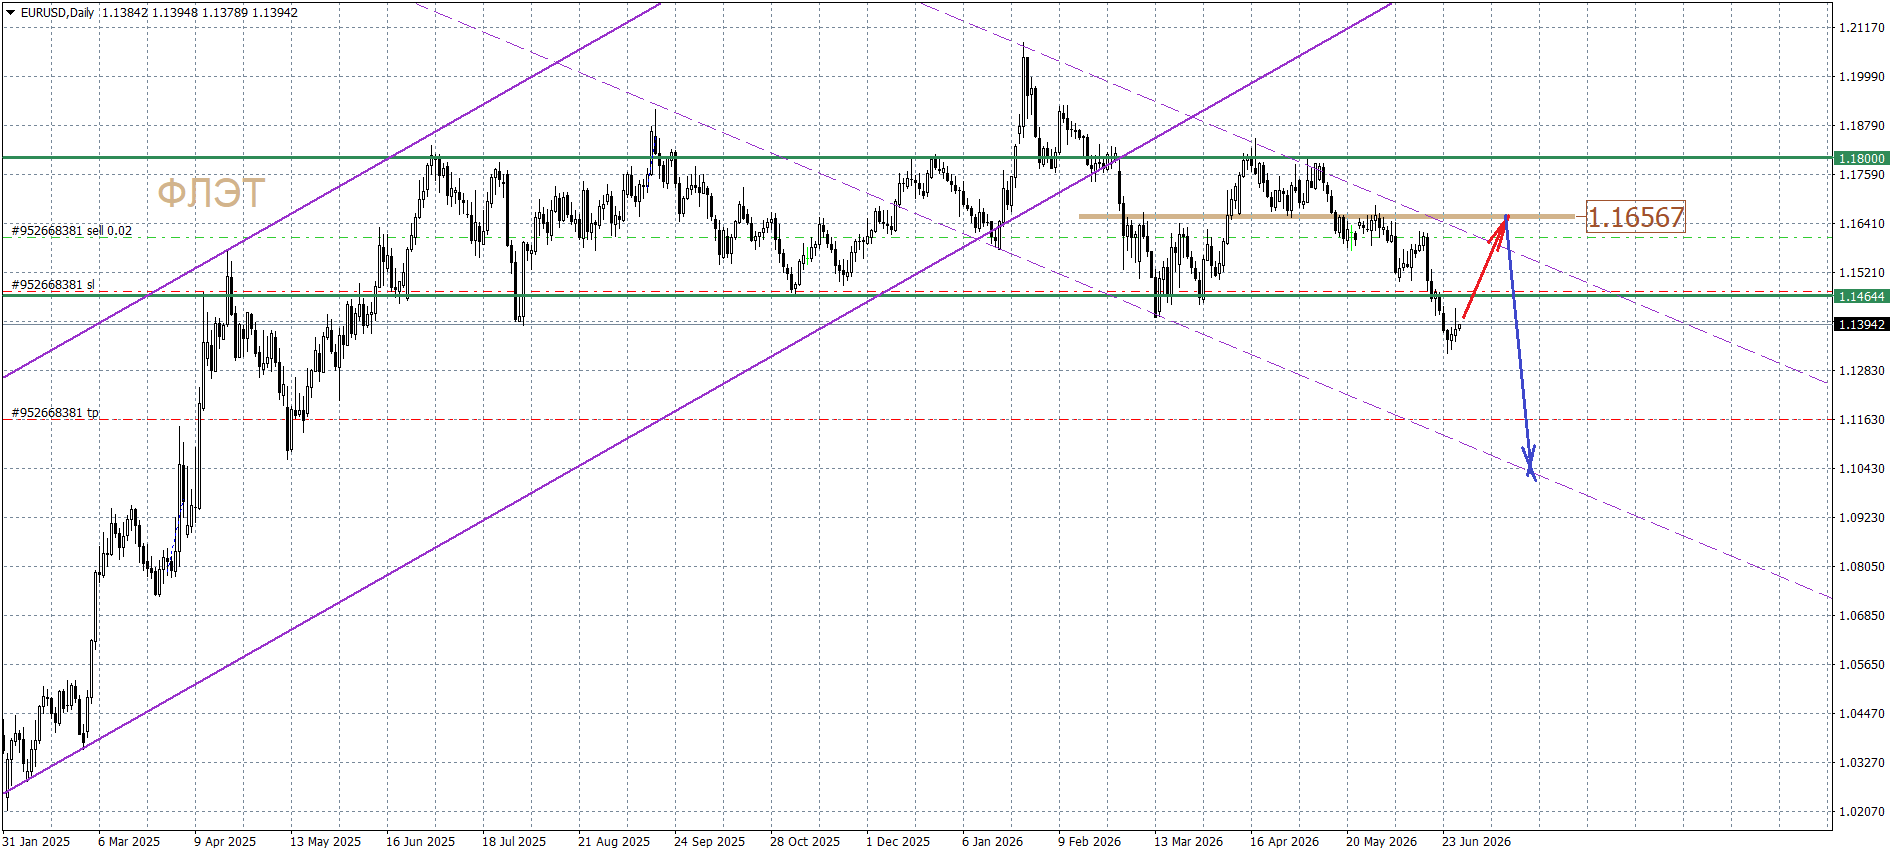The height and width of the screenshot is (854, 1896).
Task: Select the ФЛЭТ text label on chart
Action: point(211,193)
